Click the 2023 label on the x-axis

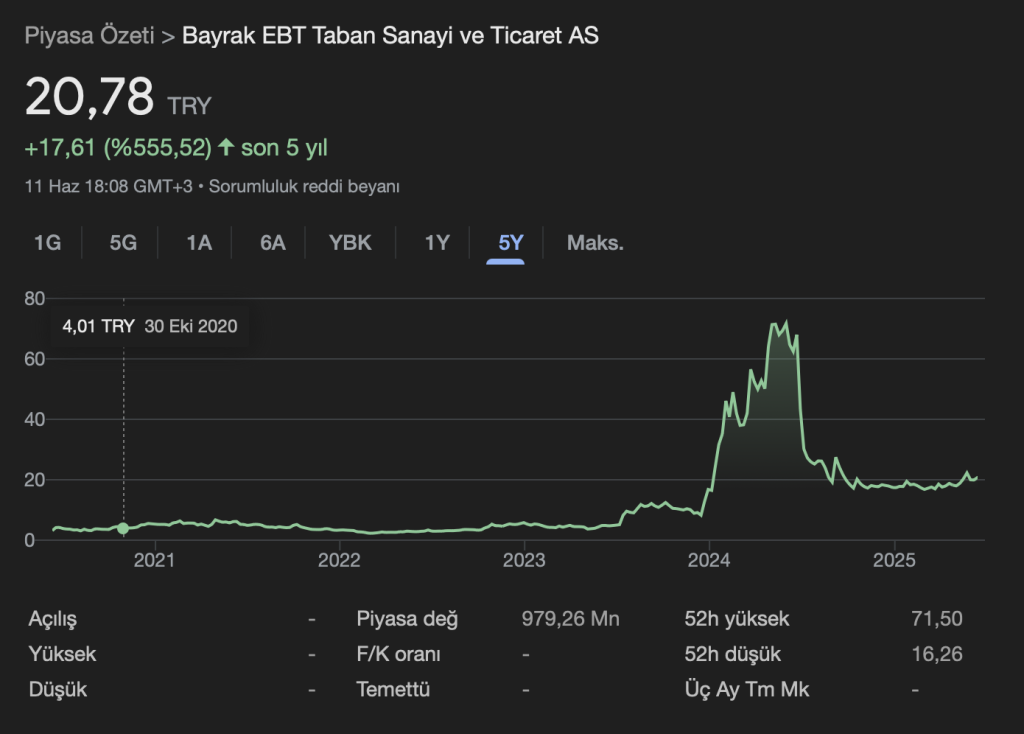pyautogui.click(x=524, y=559)
